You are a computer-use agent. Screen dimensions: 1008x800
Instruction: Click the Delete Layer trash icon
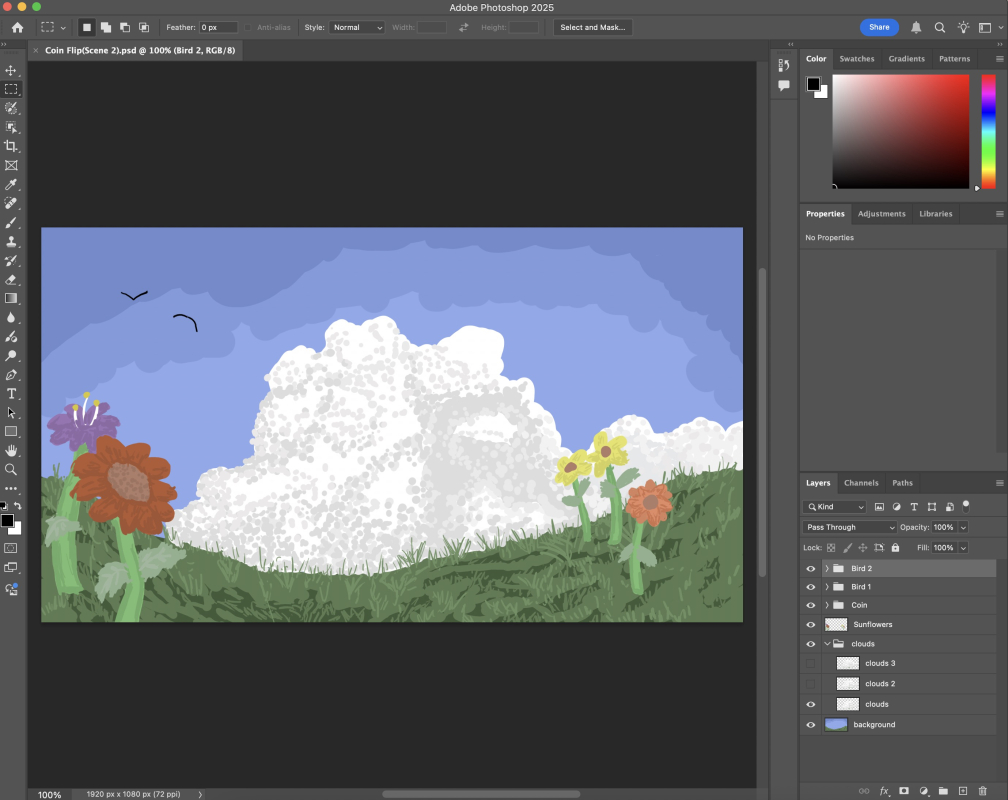point(983,791)
